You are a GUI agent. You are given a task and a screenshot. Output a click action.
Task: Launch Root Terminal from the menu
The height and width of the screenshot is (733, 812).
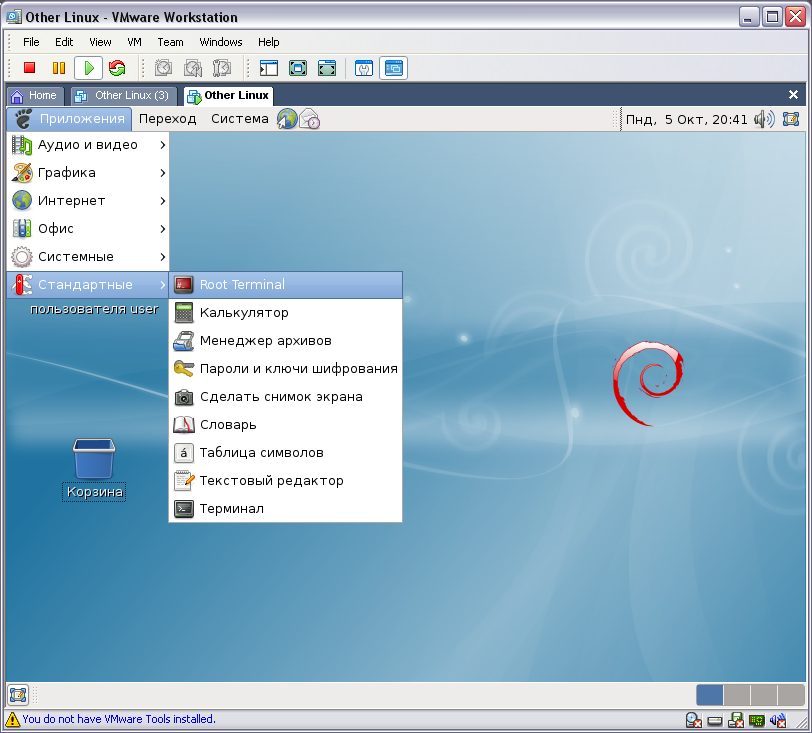[286, 285]
